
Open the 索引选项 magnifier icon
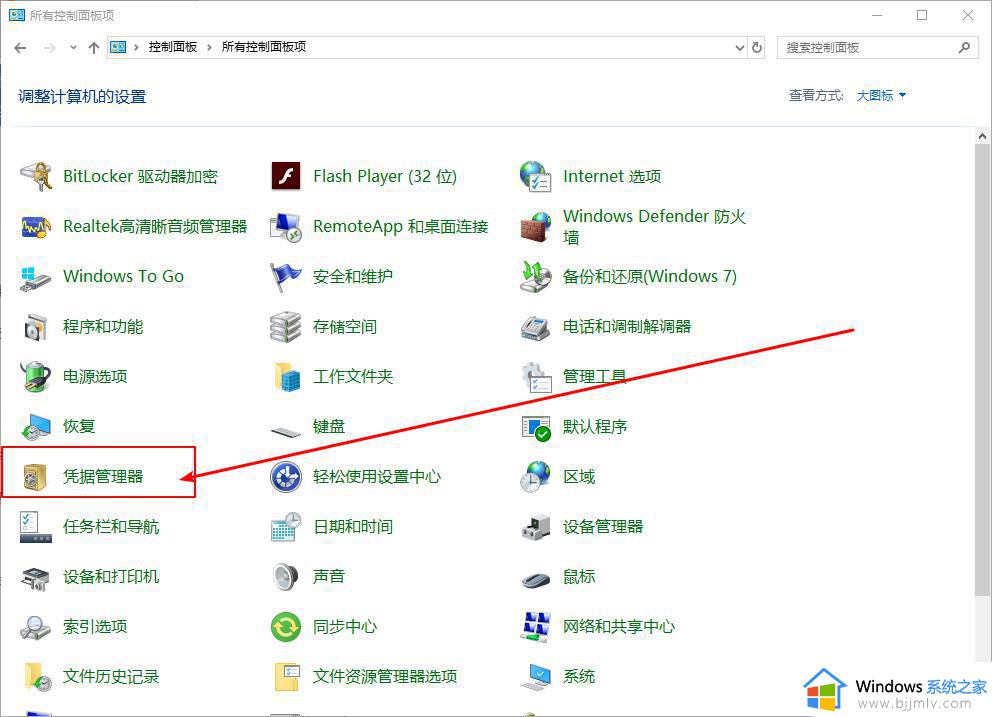(x=35, y=627)
